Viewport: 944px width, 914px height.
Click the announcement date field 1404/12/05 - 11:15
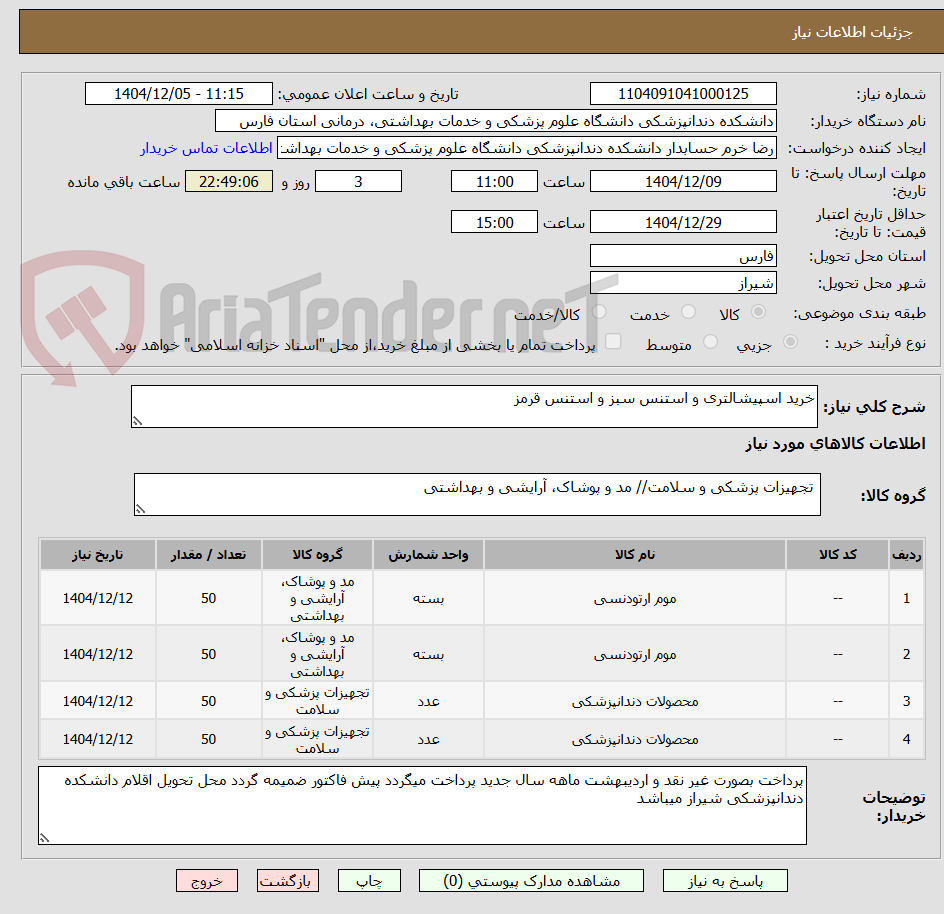[179, 94]
